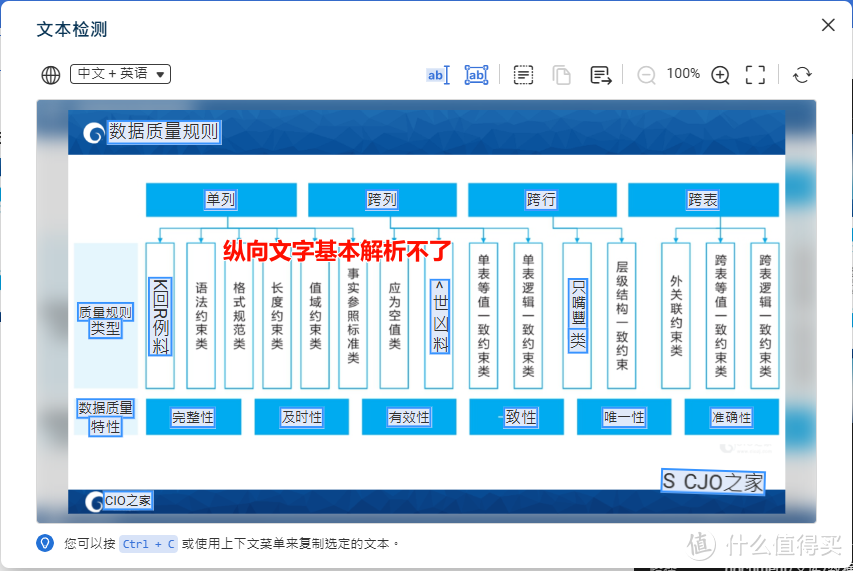Click the copy text icon
This screenshot has width=853, height=571.
tap(561, 75)
